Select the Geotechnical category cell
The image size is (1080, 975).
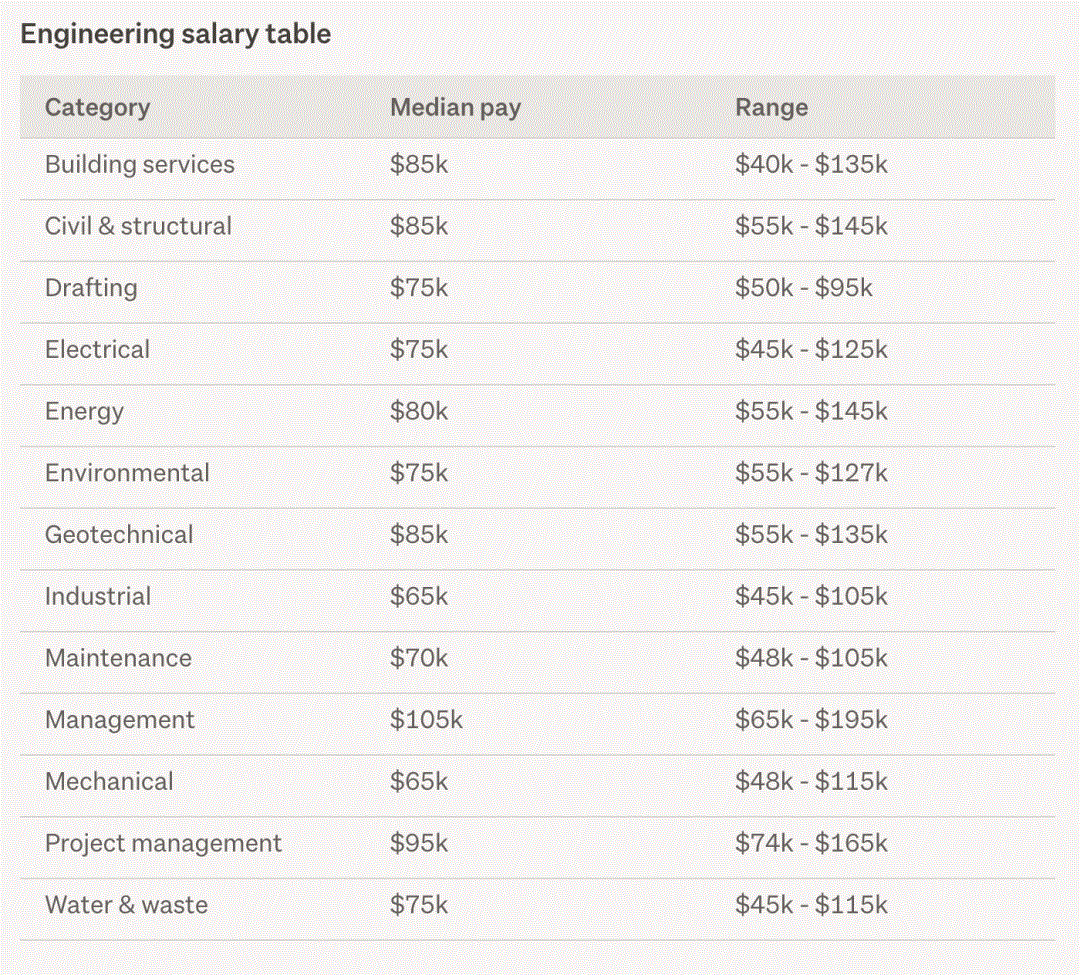click(119, 535)
